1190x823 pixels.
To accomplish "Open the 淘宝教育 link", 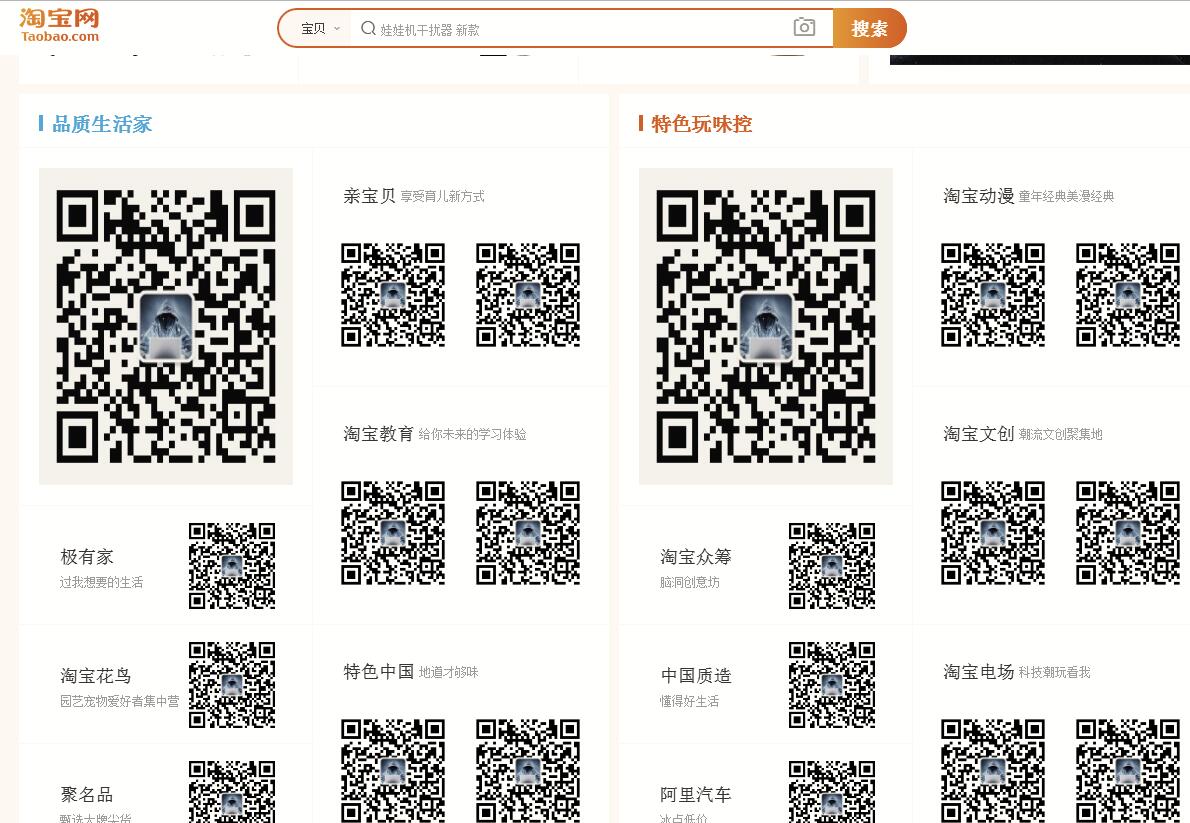I will 378,434.
